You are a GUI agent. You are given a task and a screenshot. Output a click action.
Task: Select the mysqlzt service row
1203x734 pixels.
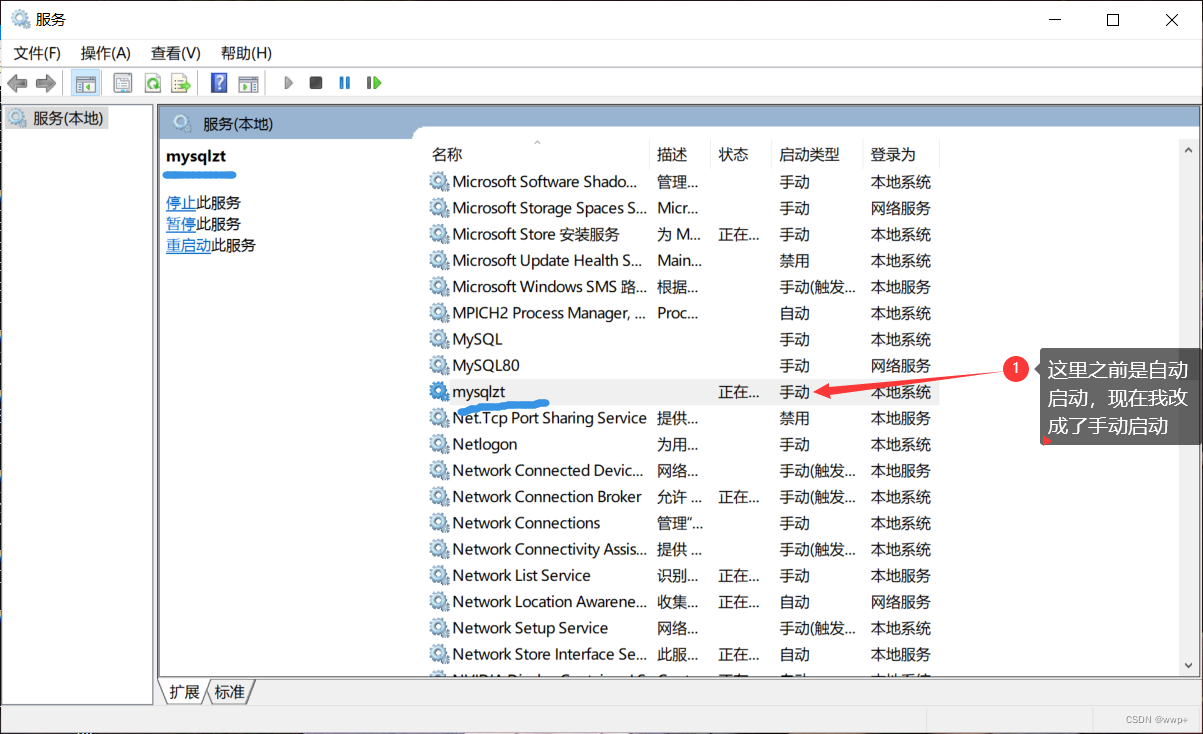coord(682,392)
